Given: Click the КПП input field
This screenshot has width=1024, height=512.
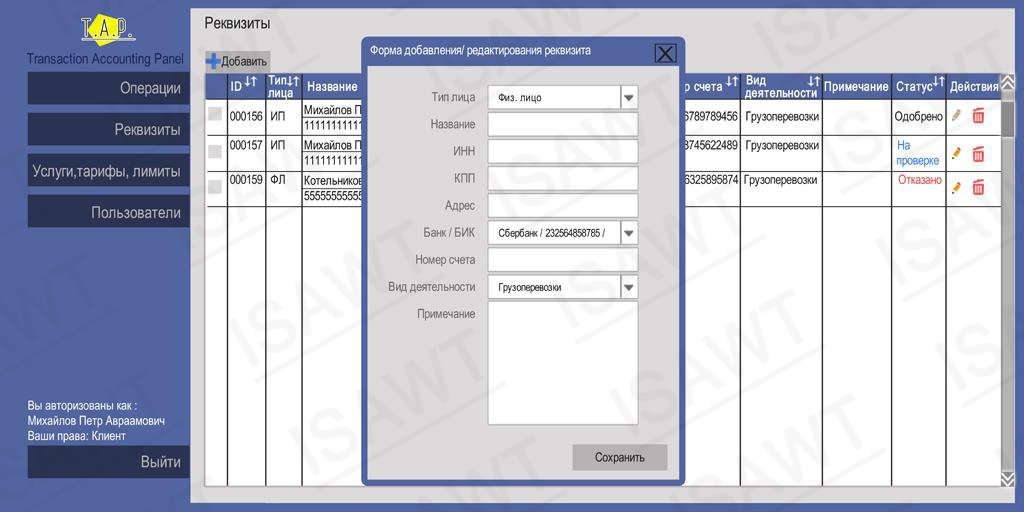Looking at the screenshot, I should click(x=563, y=178).
